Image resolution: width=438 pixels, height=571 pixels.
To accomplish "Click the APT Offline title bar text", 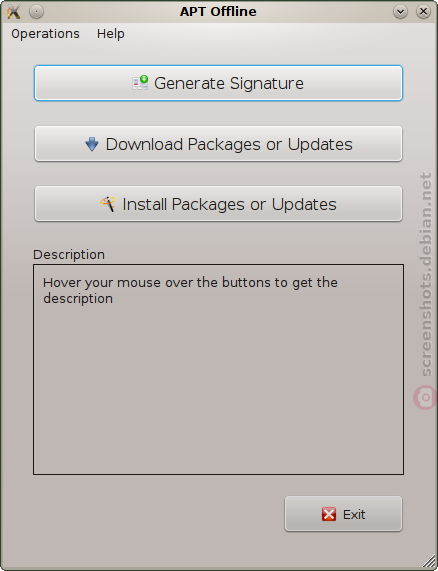I will (218, 12).
